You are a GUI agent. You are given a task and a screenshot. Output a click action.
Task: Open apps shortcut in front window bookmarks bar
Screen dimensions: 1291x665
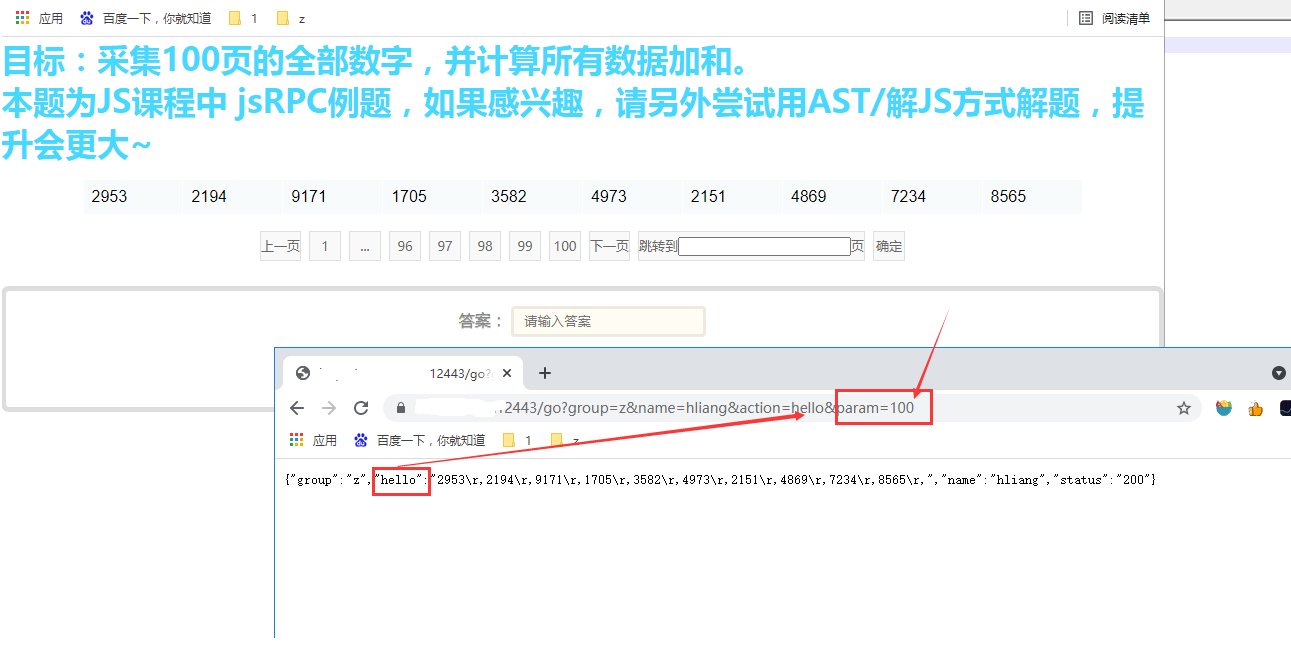pyautogui.click(x=313, y=440)
